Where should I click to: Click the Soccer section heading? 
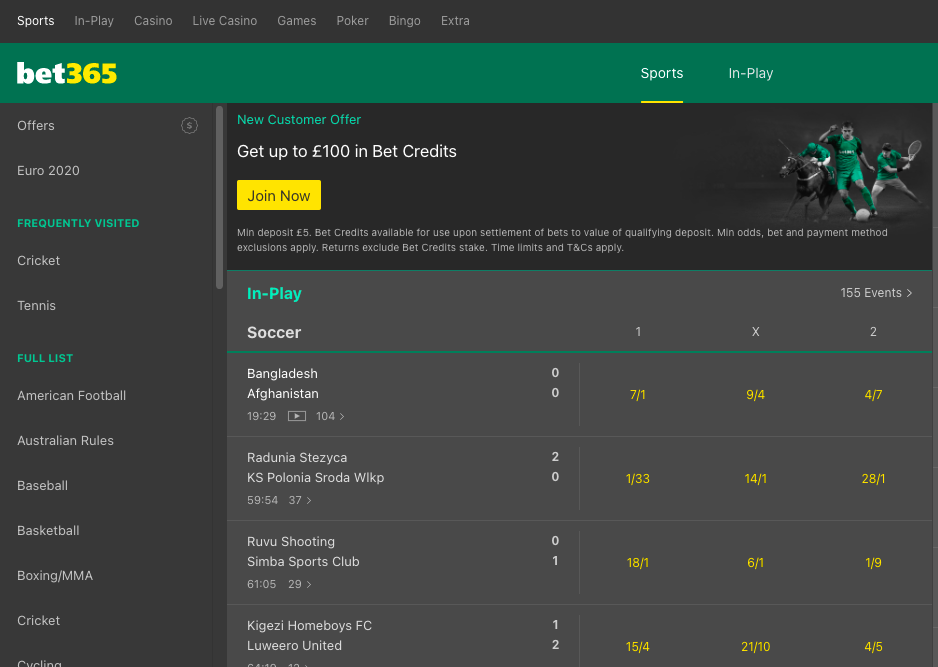pyautogui.click(x=274, y=333)
